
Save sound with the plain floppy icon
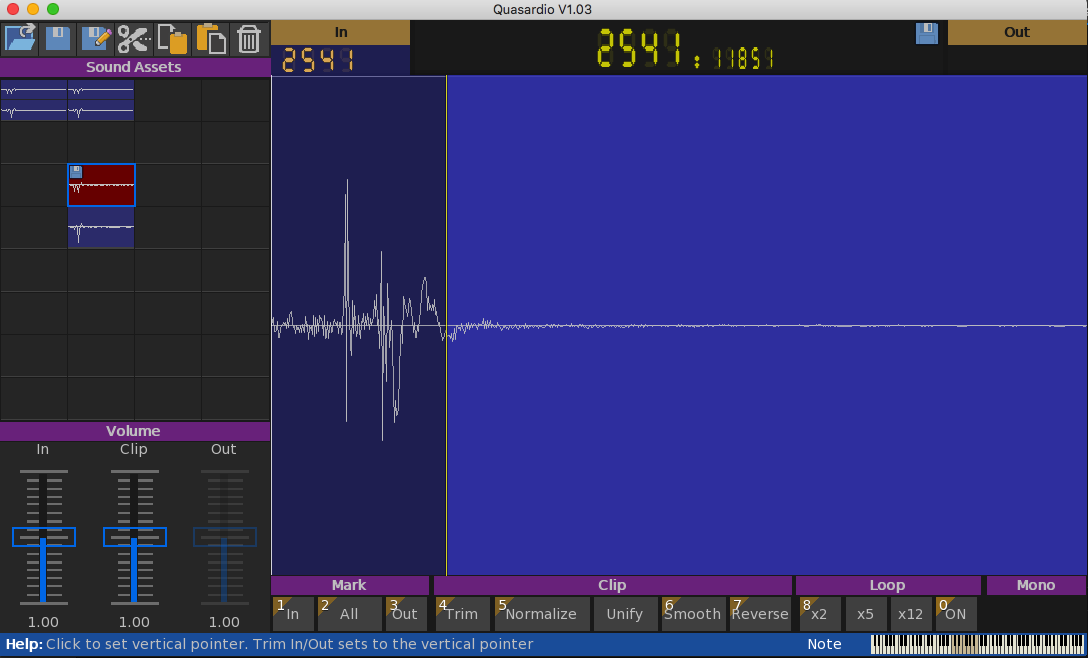click(x=58, y=39)
